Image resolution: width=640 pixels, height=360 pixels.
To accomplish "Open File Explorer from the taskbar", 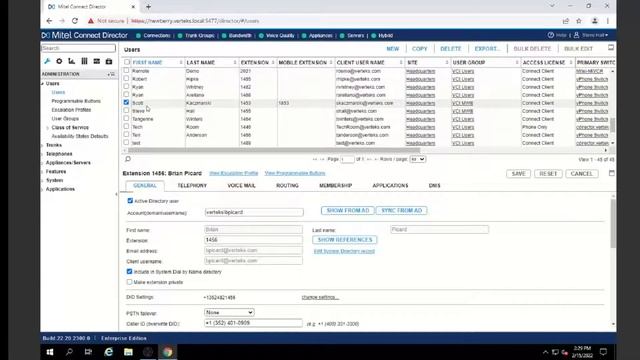I will pyautogui.click(x=128, y=352).
